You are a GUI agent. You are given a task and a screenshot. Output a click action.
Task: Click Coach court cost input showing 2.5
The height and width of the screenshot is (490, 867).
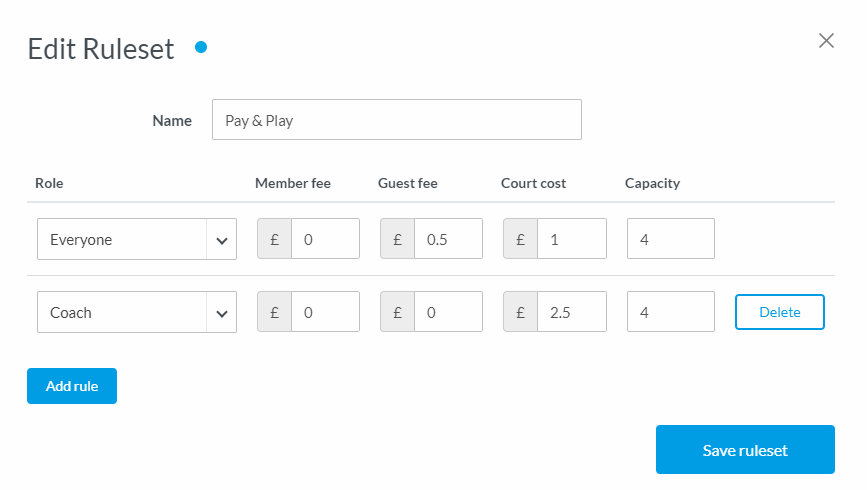click(571, 312)
